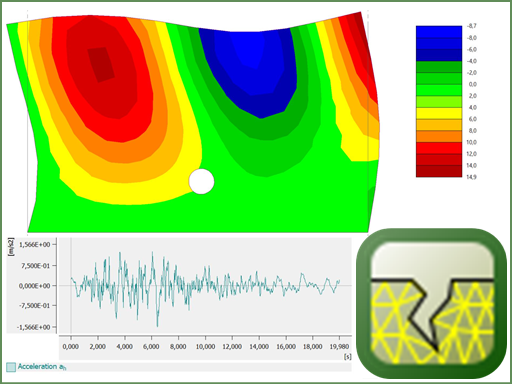The height and width of the screenshot is (384, 512).
Task: Click the time axis tick 0,000
Action: [71, 347]
